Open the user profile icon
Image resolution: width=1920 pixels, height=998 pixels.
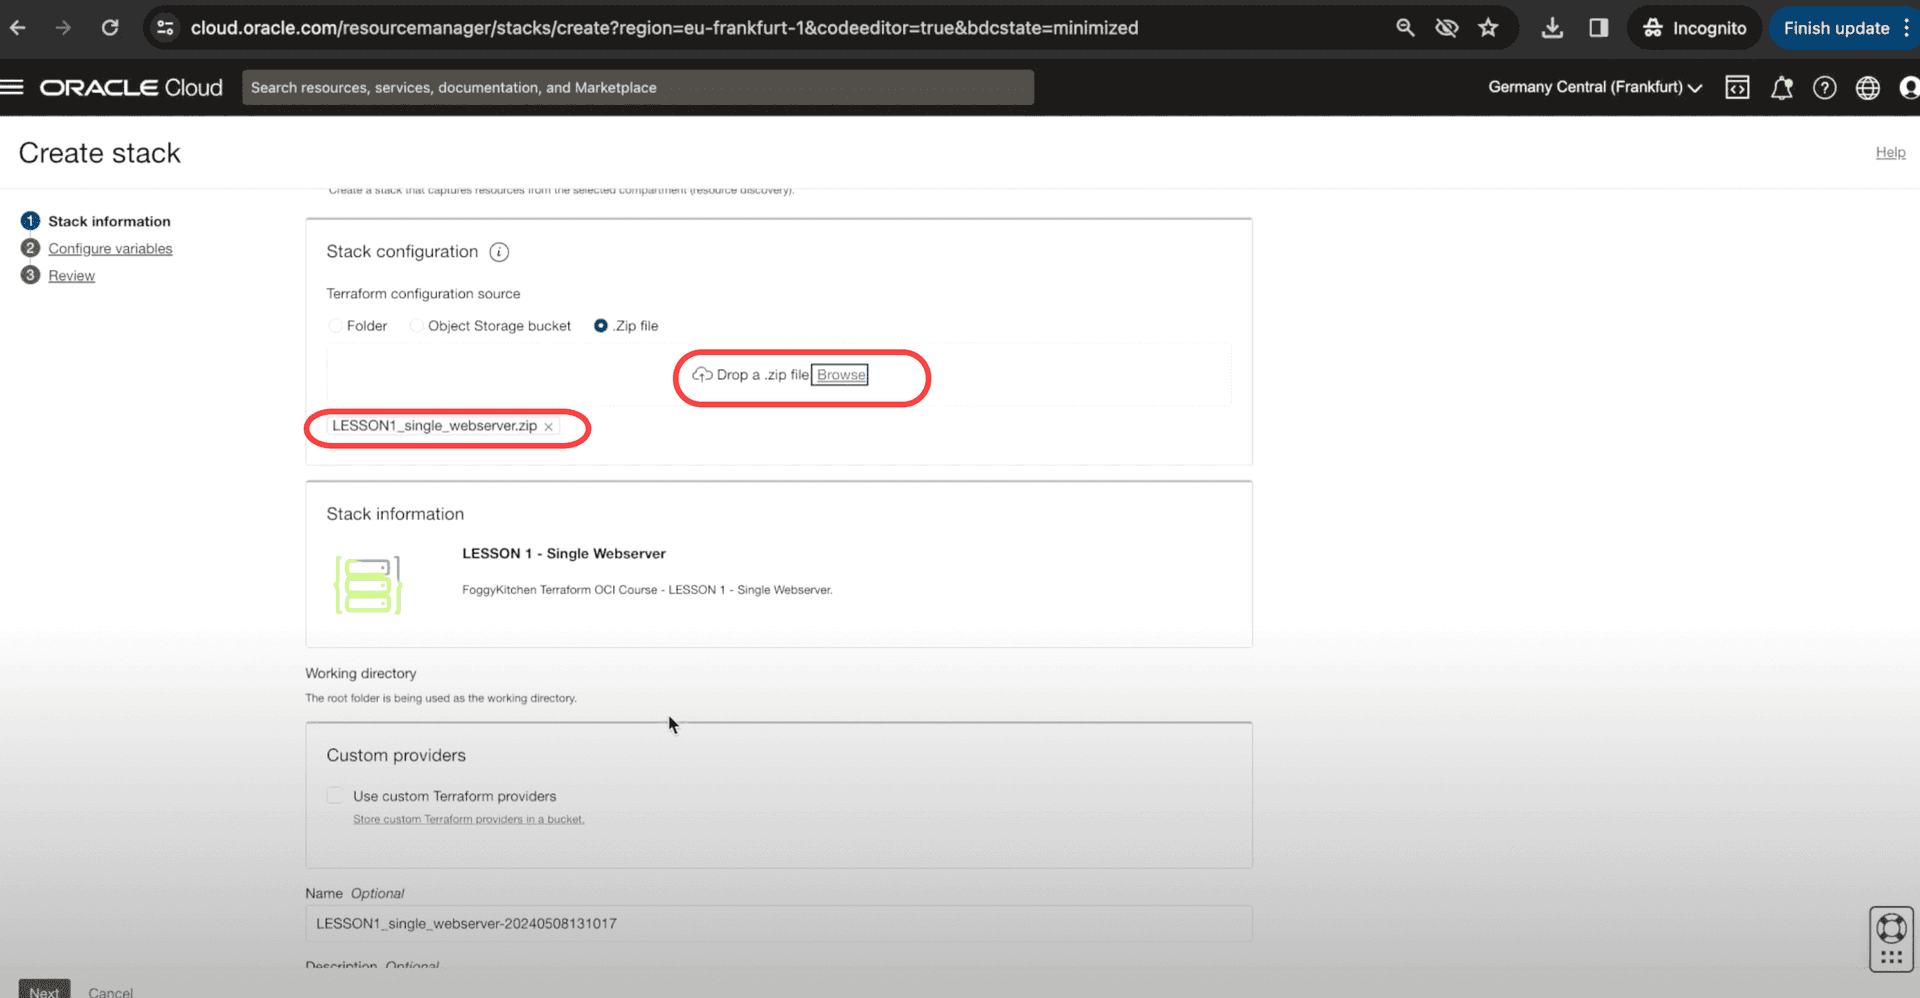point(1909,88)
